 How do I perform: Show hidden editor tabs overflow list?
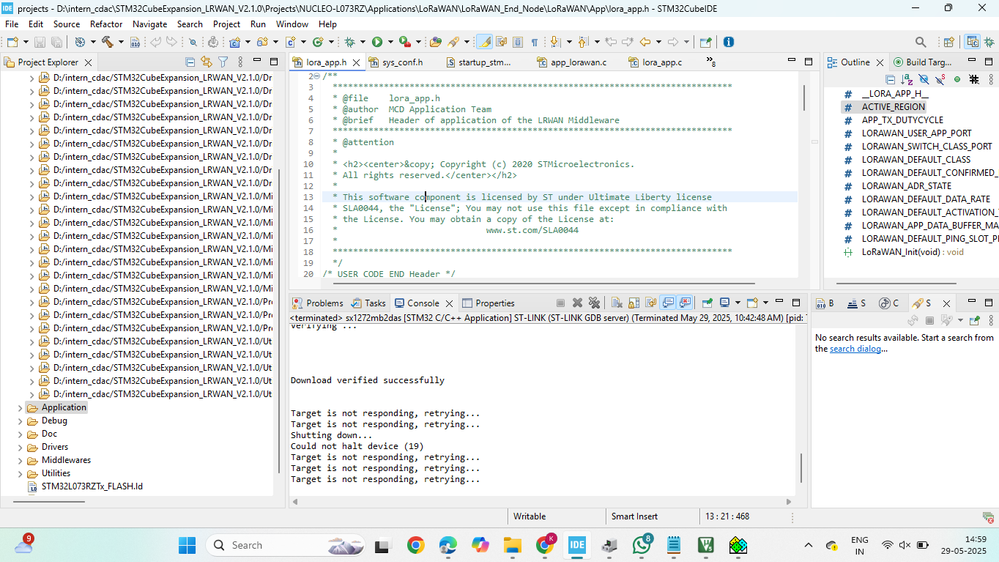(x=711, y=62)
